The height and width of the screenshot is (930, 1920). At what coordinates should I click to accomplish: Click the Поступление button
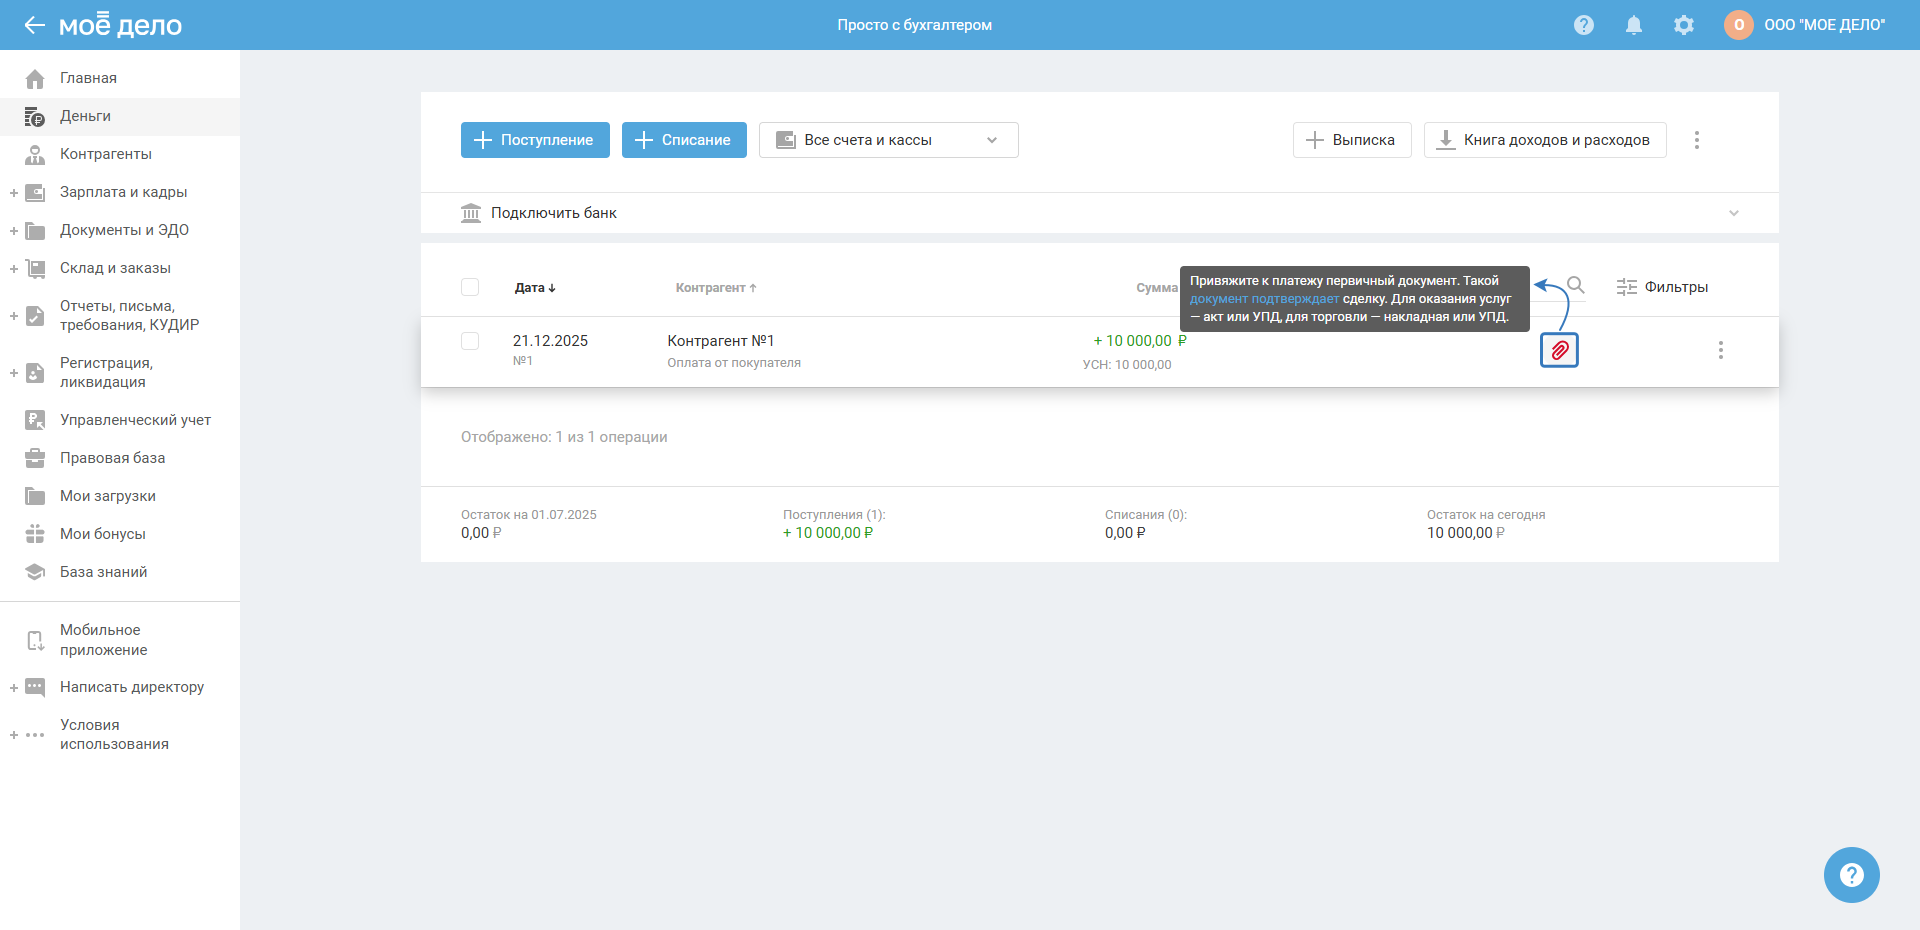tap(535, 140)
